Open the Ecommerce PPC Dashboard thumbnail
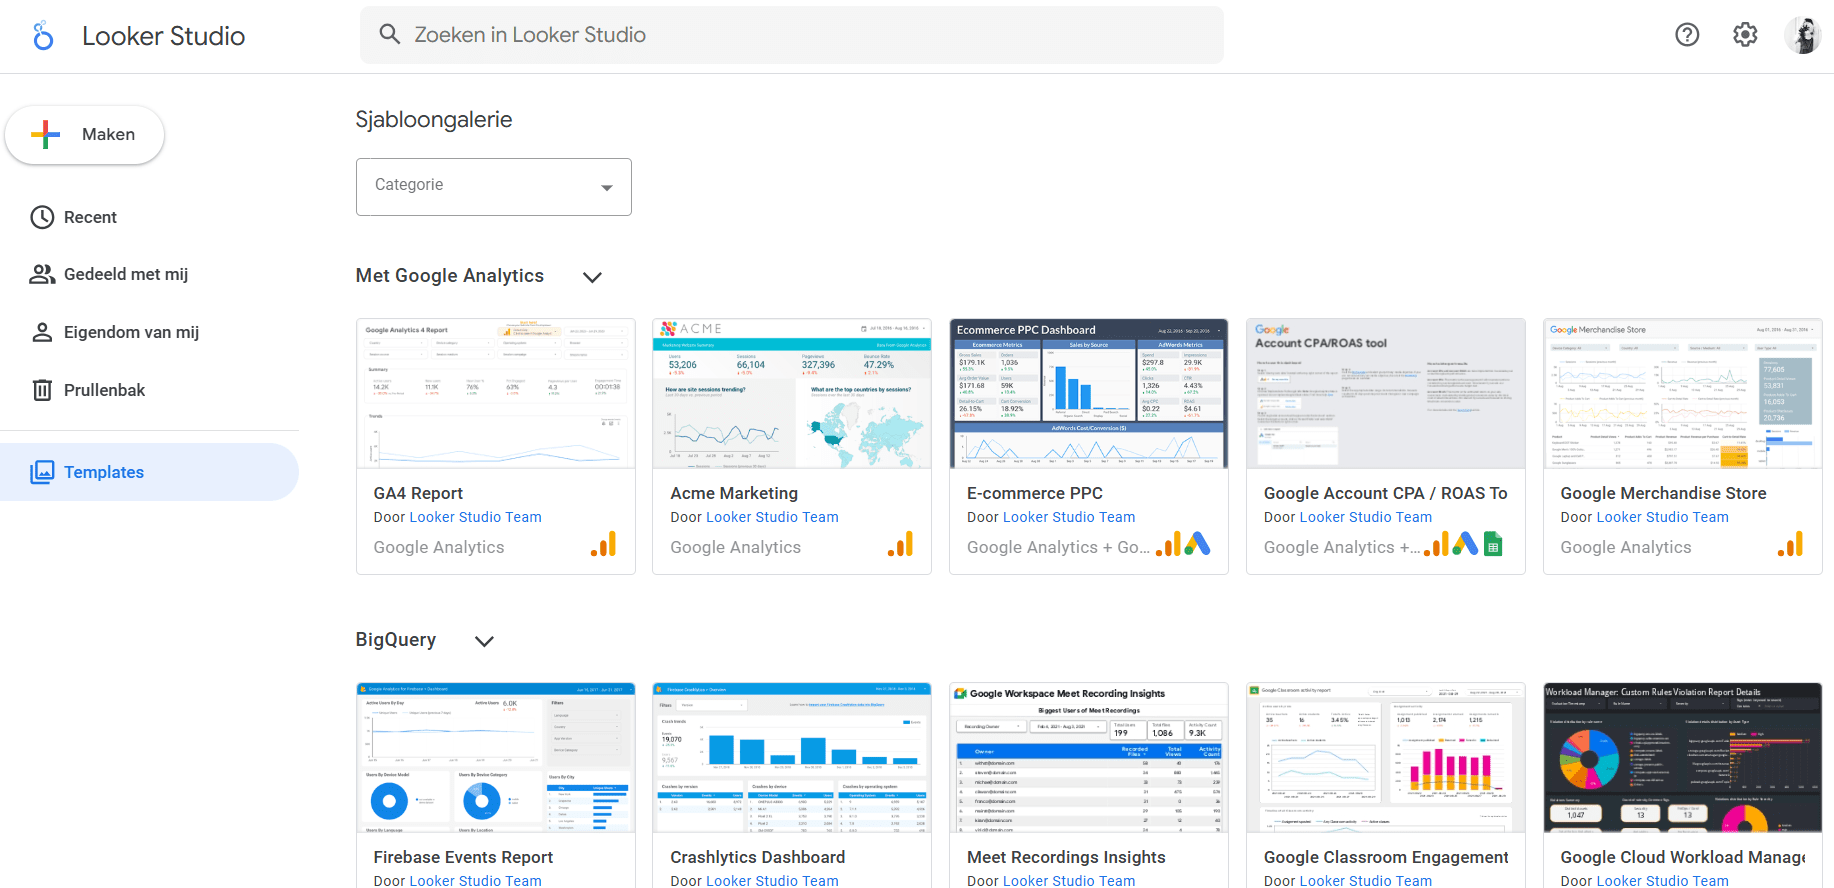The height and width of the screenshot is (888, 1834). 1089,394
